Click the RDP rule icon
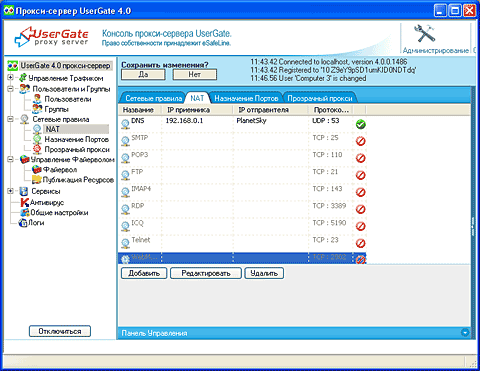480x371 pixels. click(125, 209)
